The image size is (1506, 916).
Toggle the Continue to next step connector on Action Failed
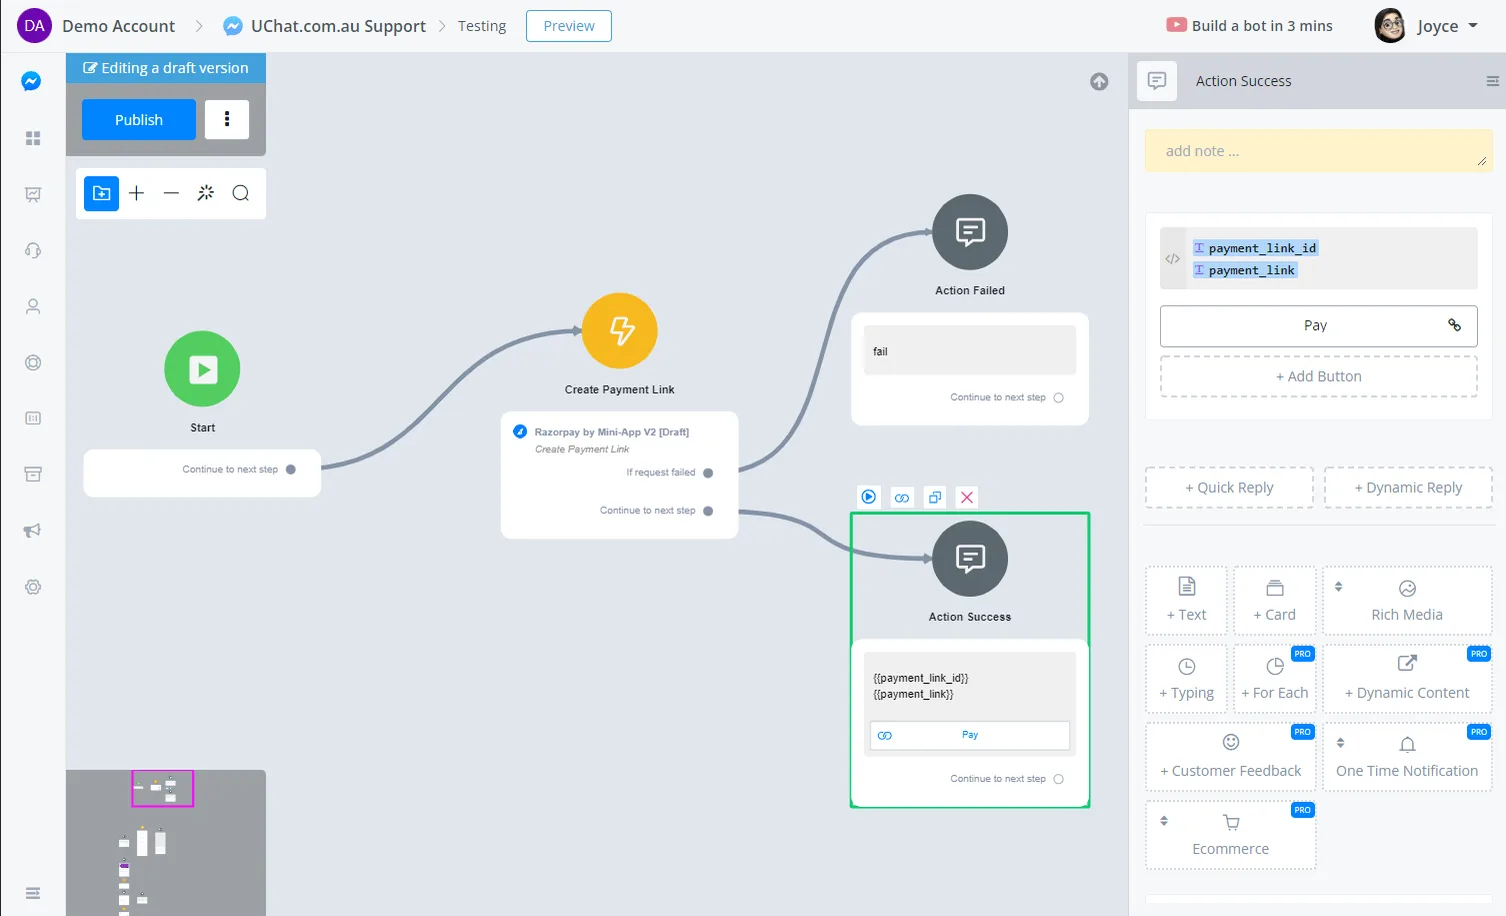point(1058,398)
